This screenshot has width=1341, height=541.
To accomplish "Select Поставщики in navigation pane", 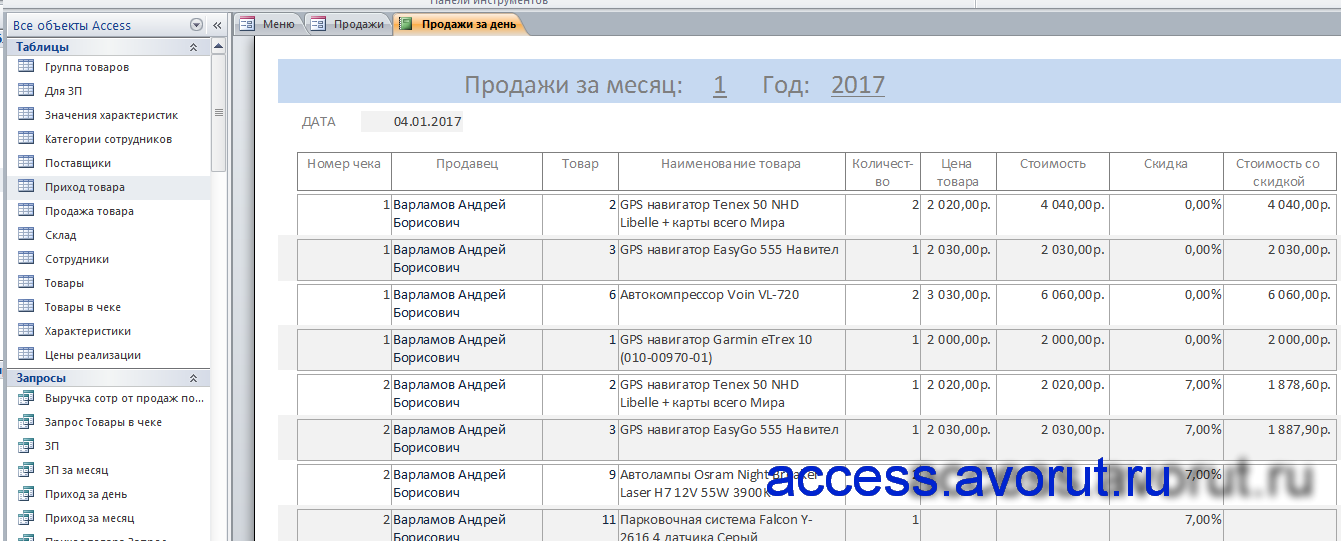I will coord(78,163).
